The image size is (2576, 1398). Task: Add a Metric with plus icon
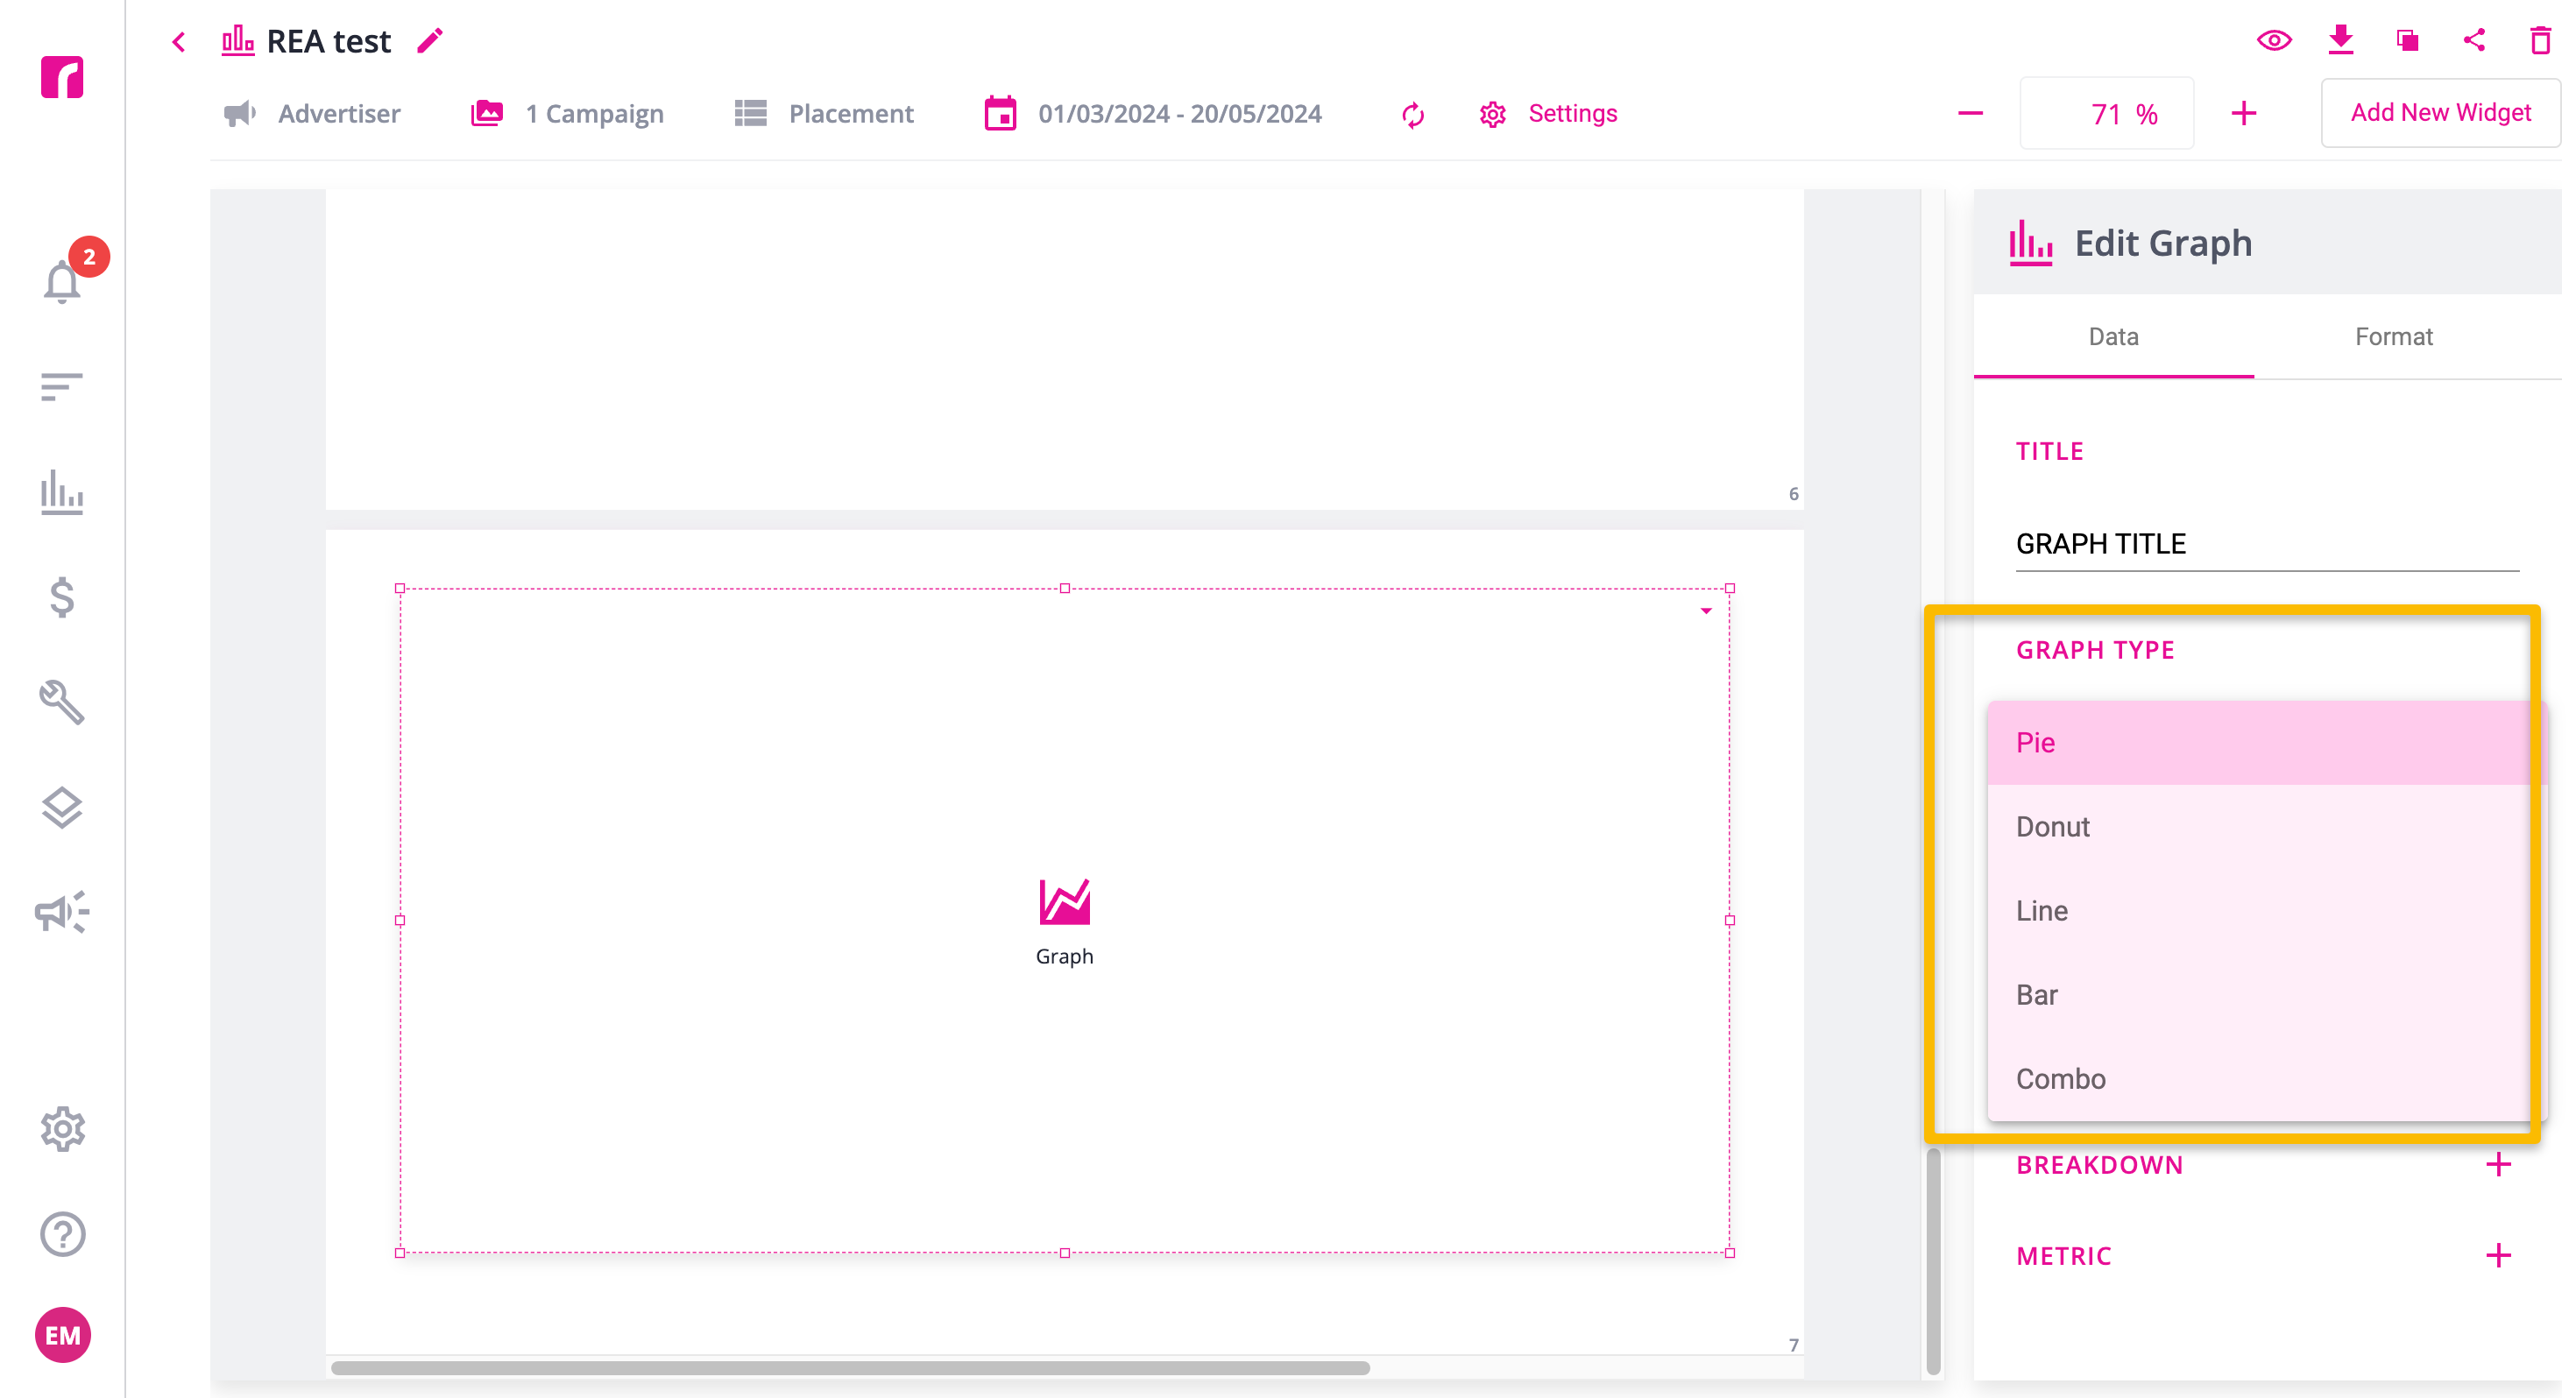point(2498,1256)
